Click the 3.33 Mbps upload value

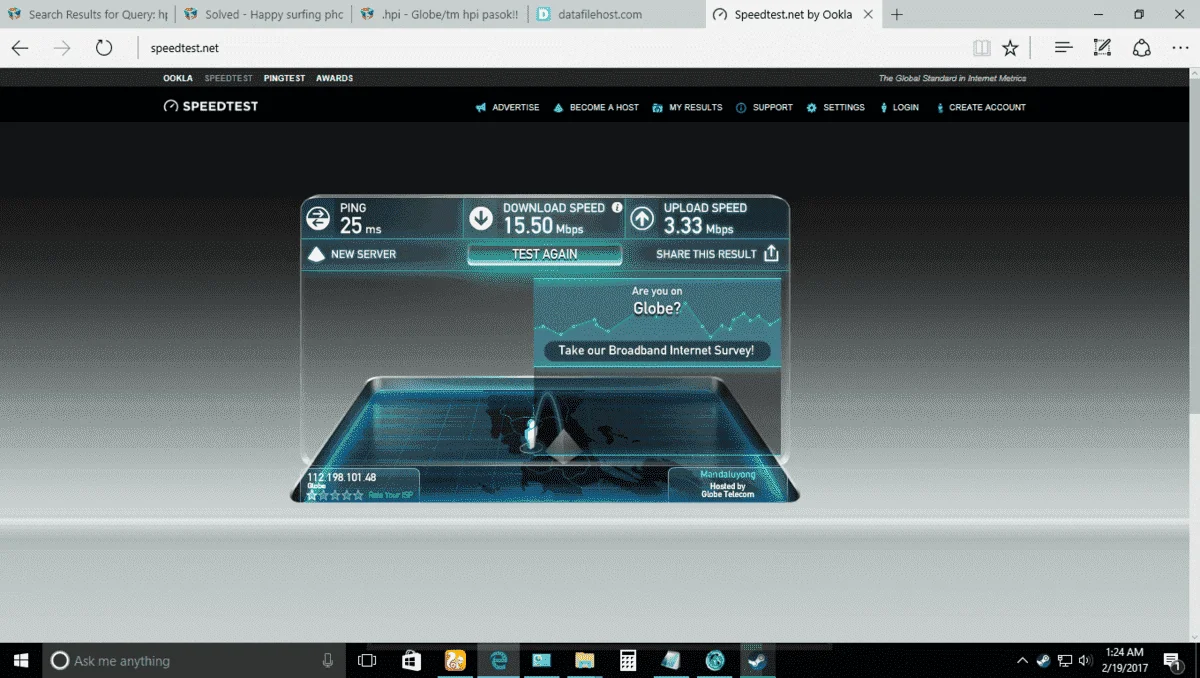[x=698, y=227]
